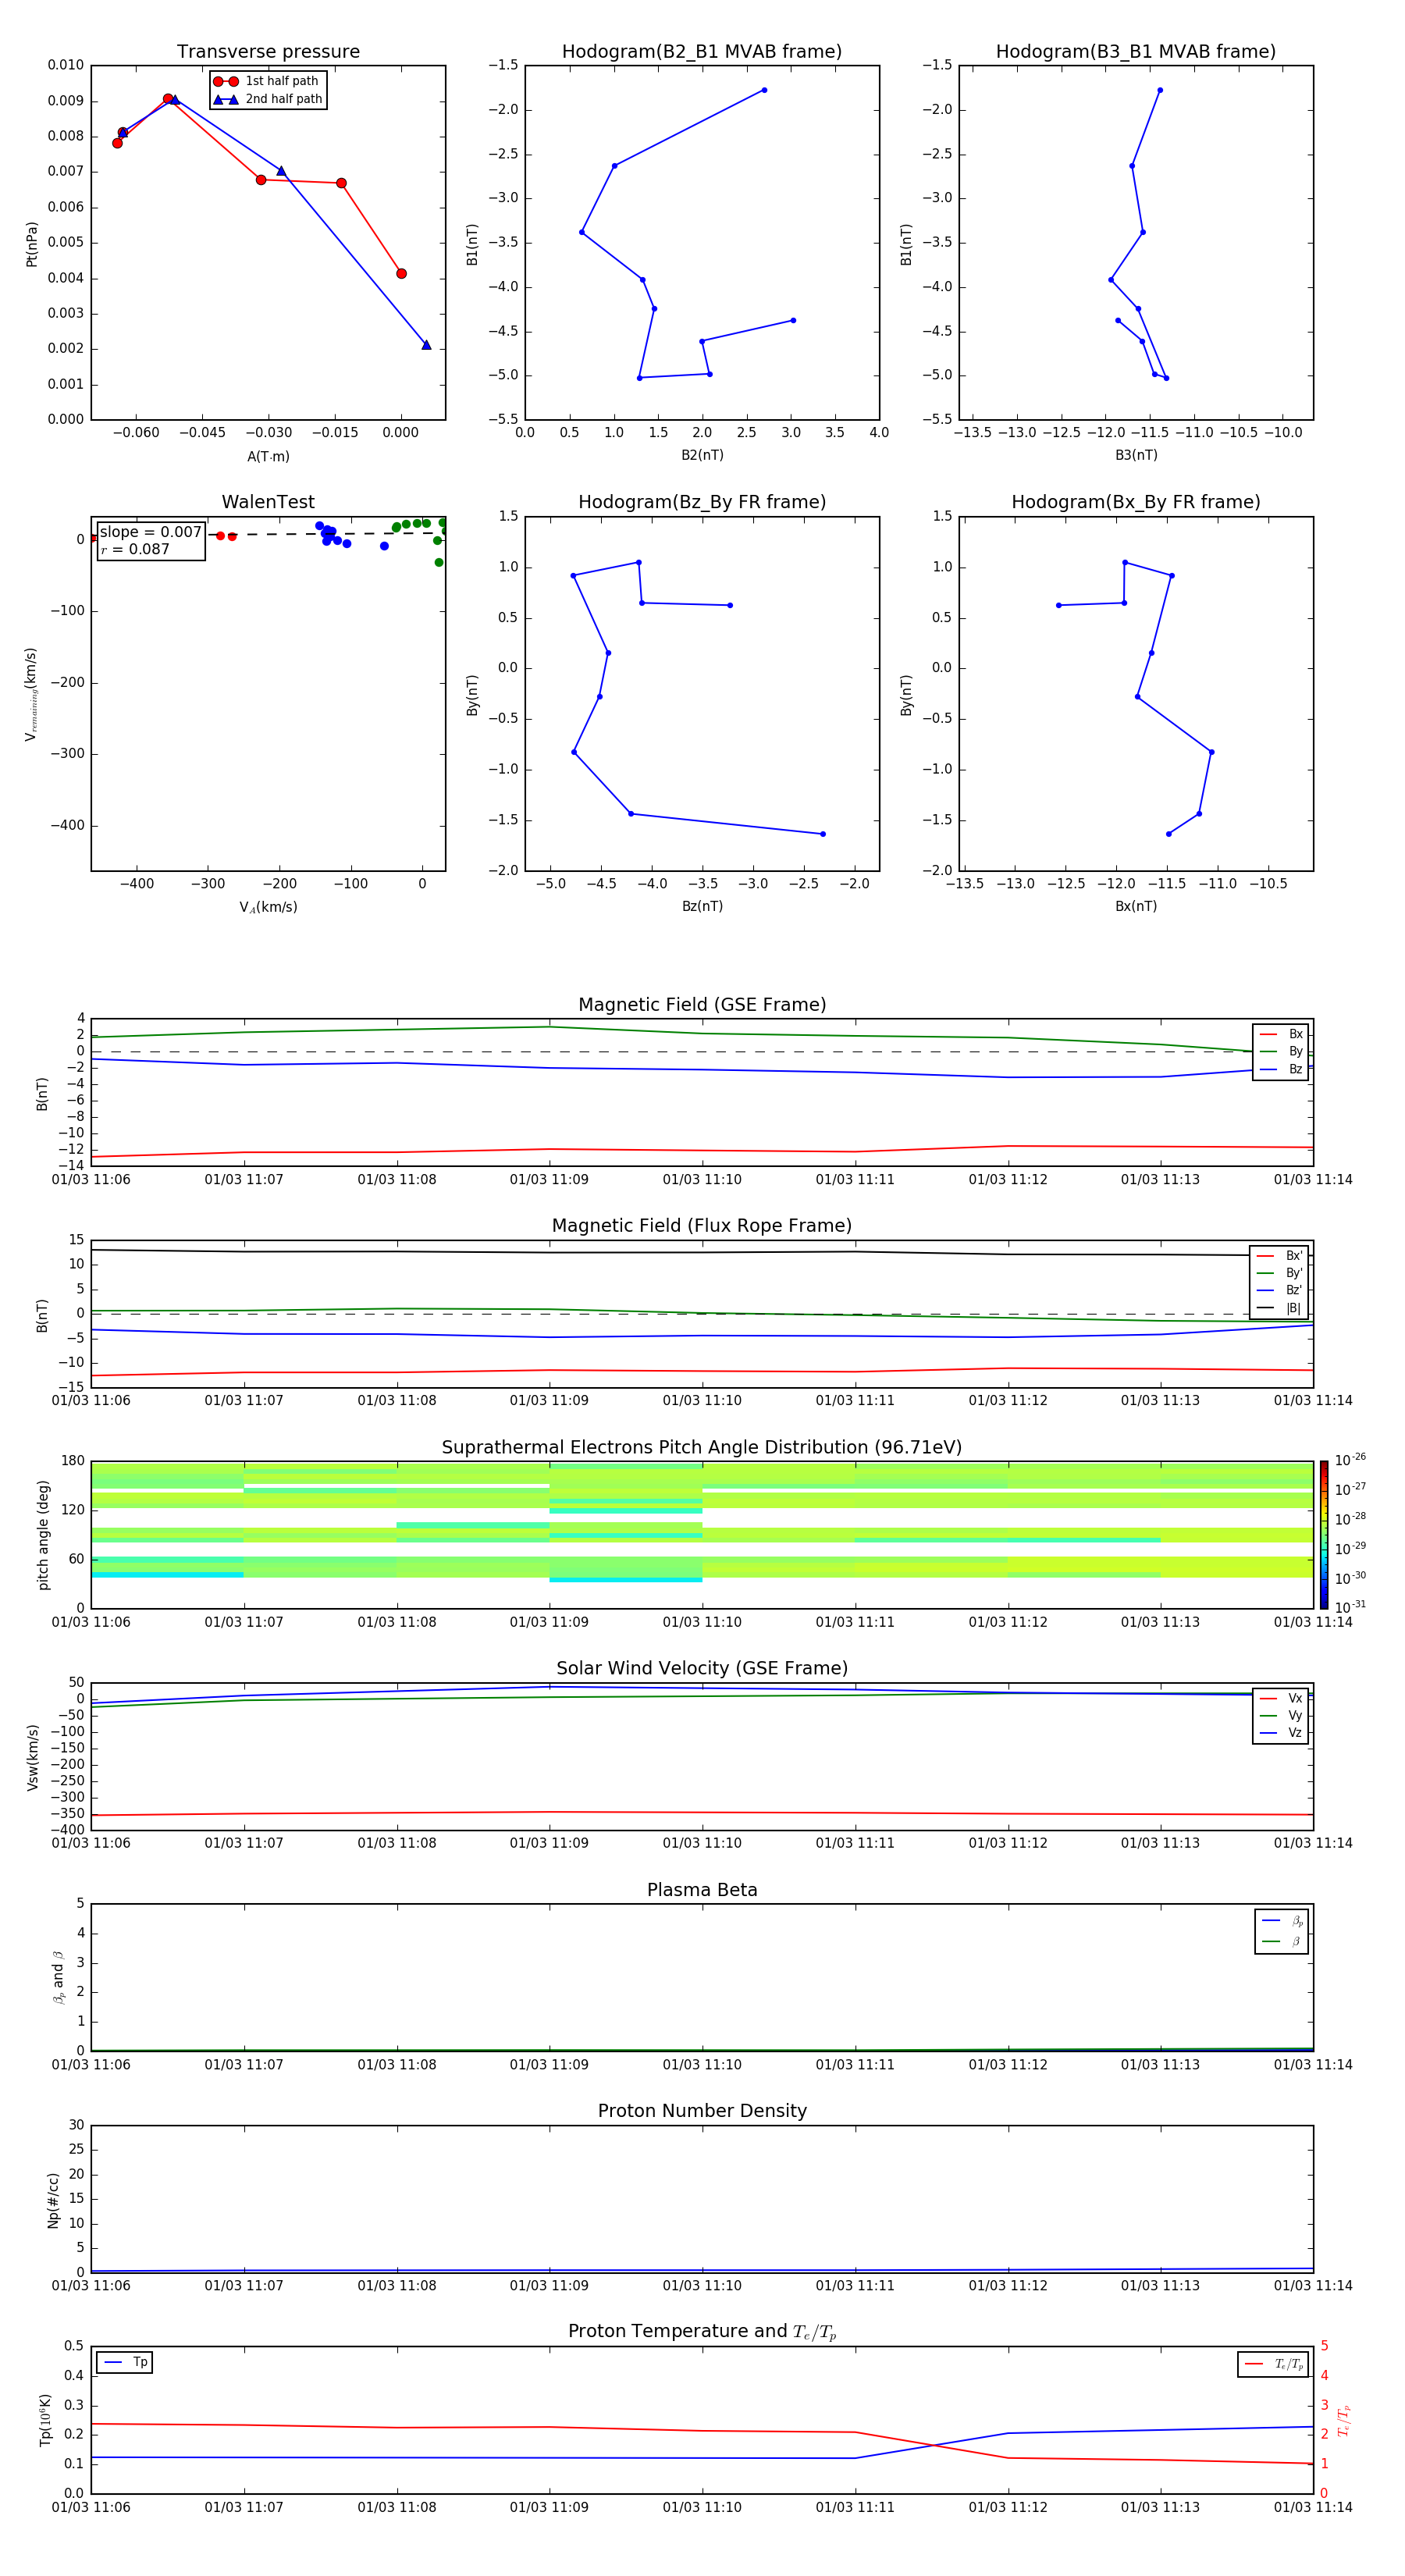Click the B2(nT) axis label
The height and width of the screenshot is (2576, 1405).
702,455
